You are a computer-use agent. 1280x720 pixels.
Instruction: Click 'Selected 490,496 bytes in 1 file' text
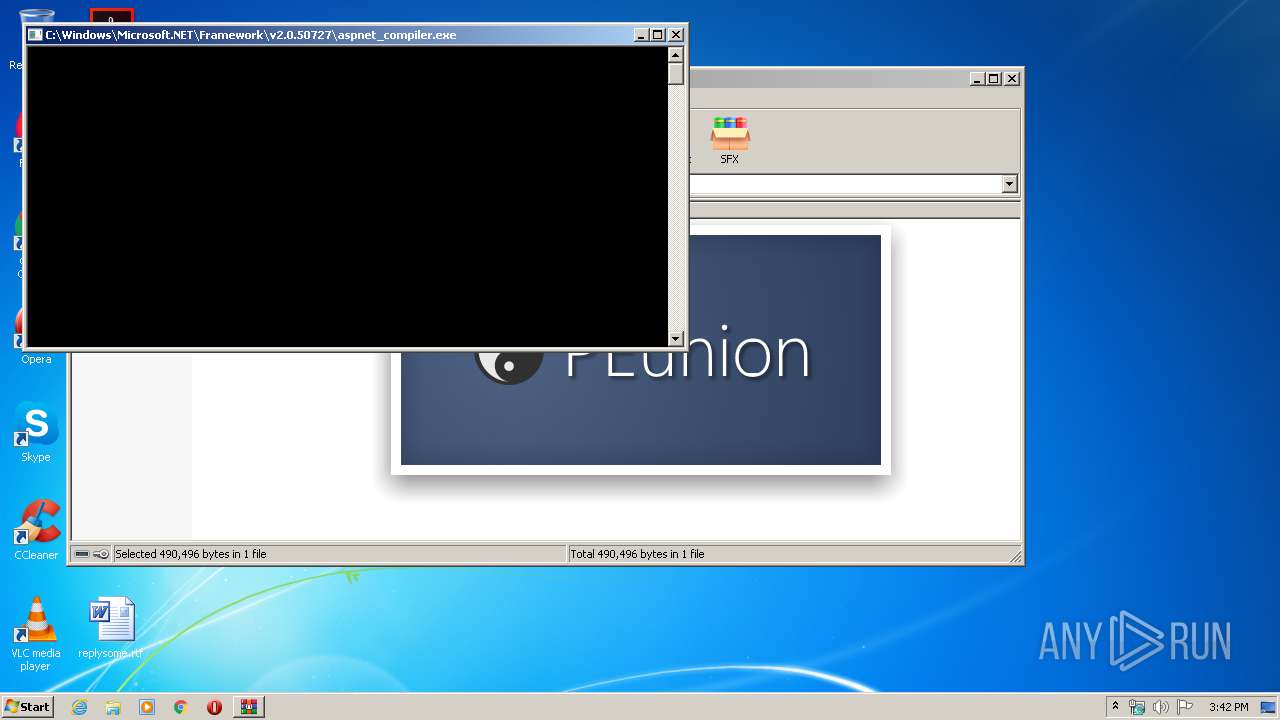click(x=191, y=554)
